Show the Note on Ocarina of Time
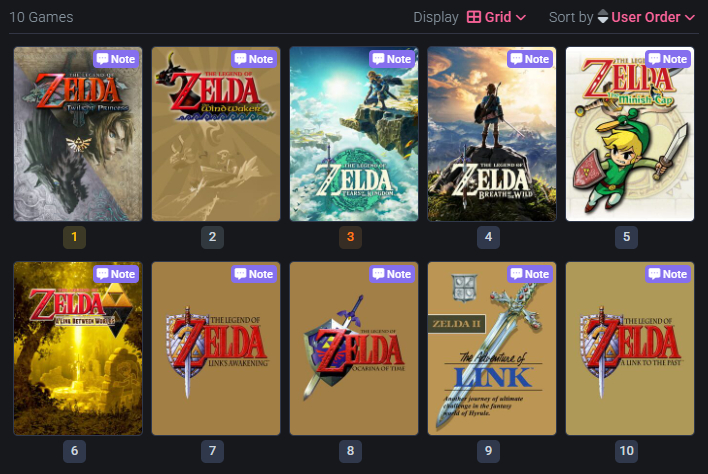The image size is (708, 474). [392, 274]
